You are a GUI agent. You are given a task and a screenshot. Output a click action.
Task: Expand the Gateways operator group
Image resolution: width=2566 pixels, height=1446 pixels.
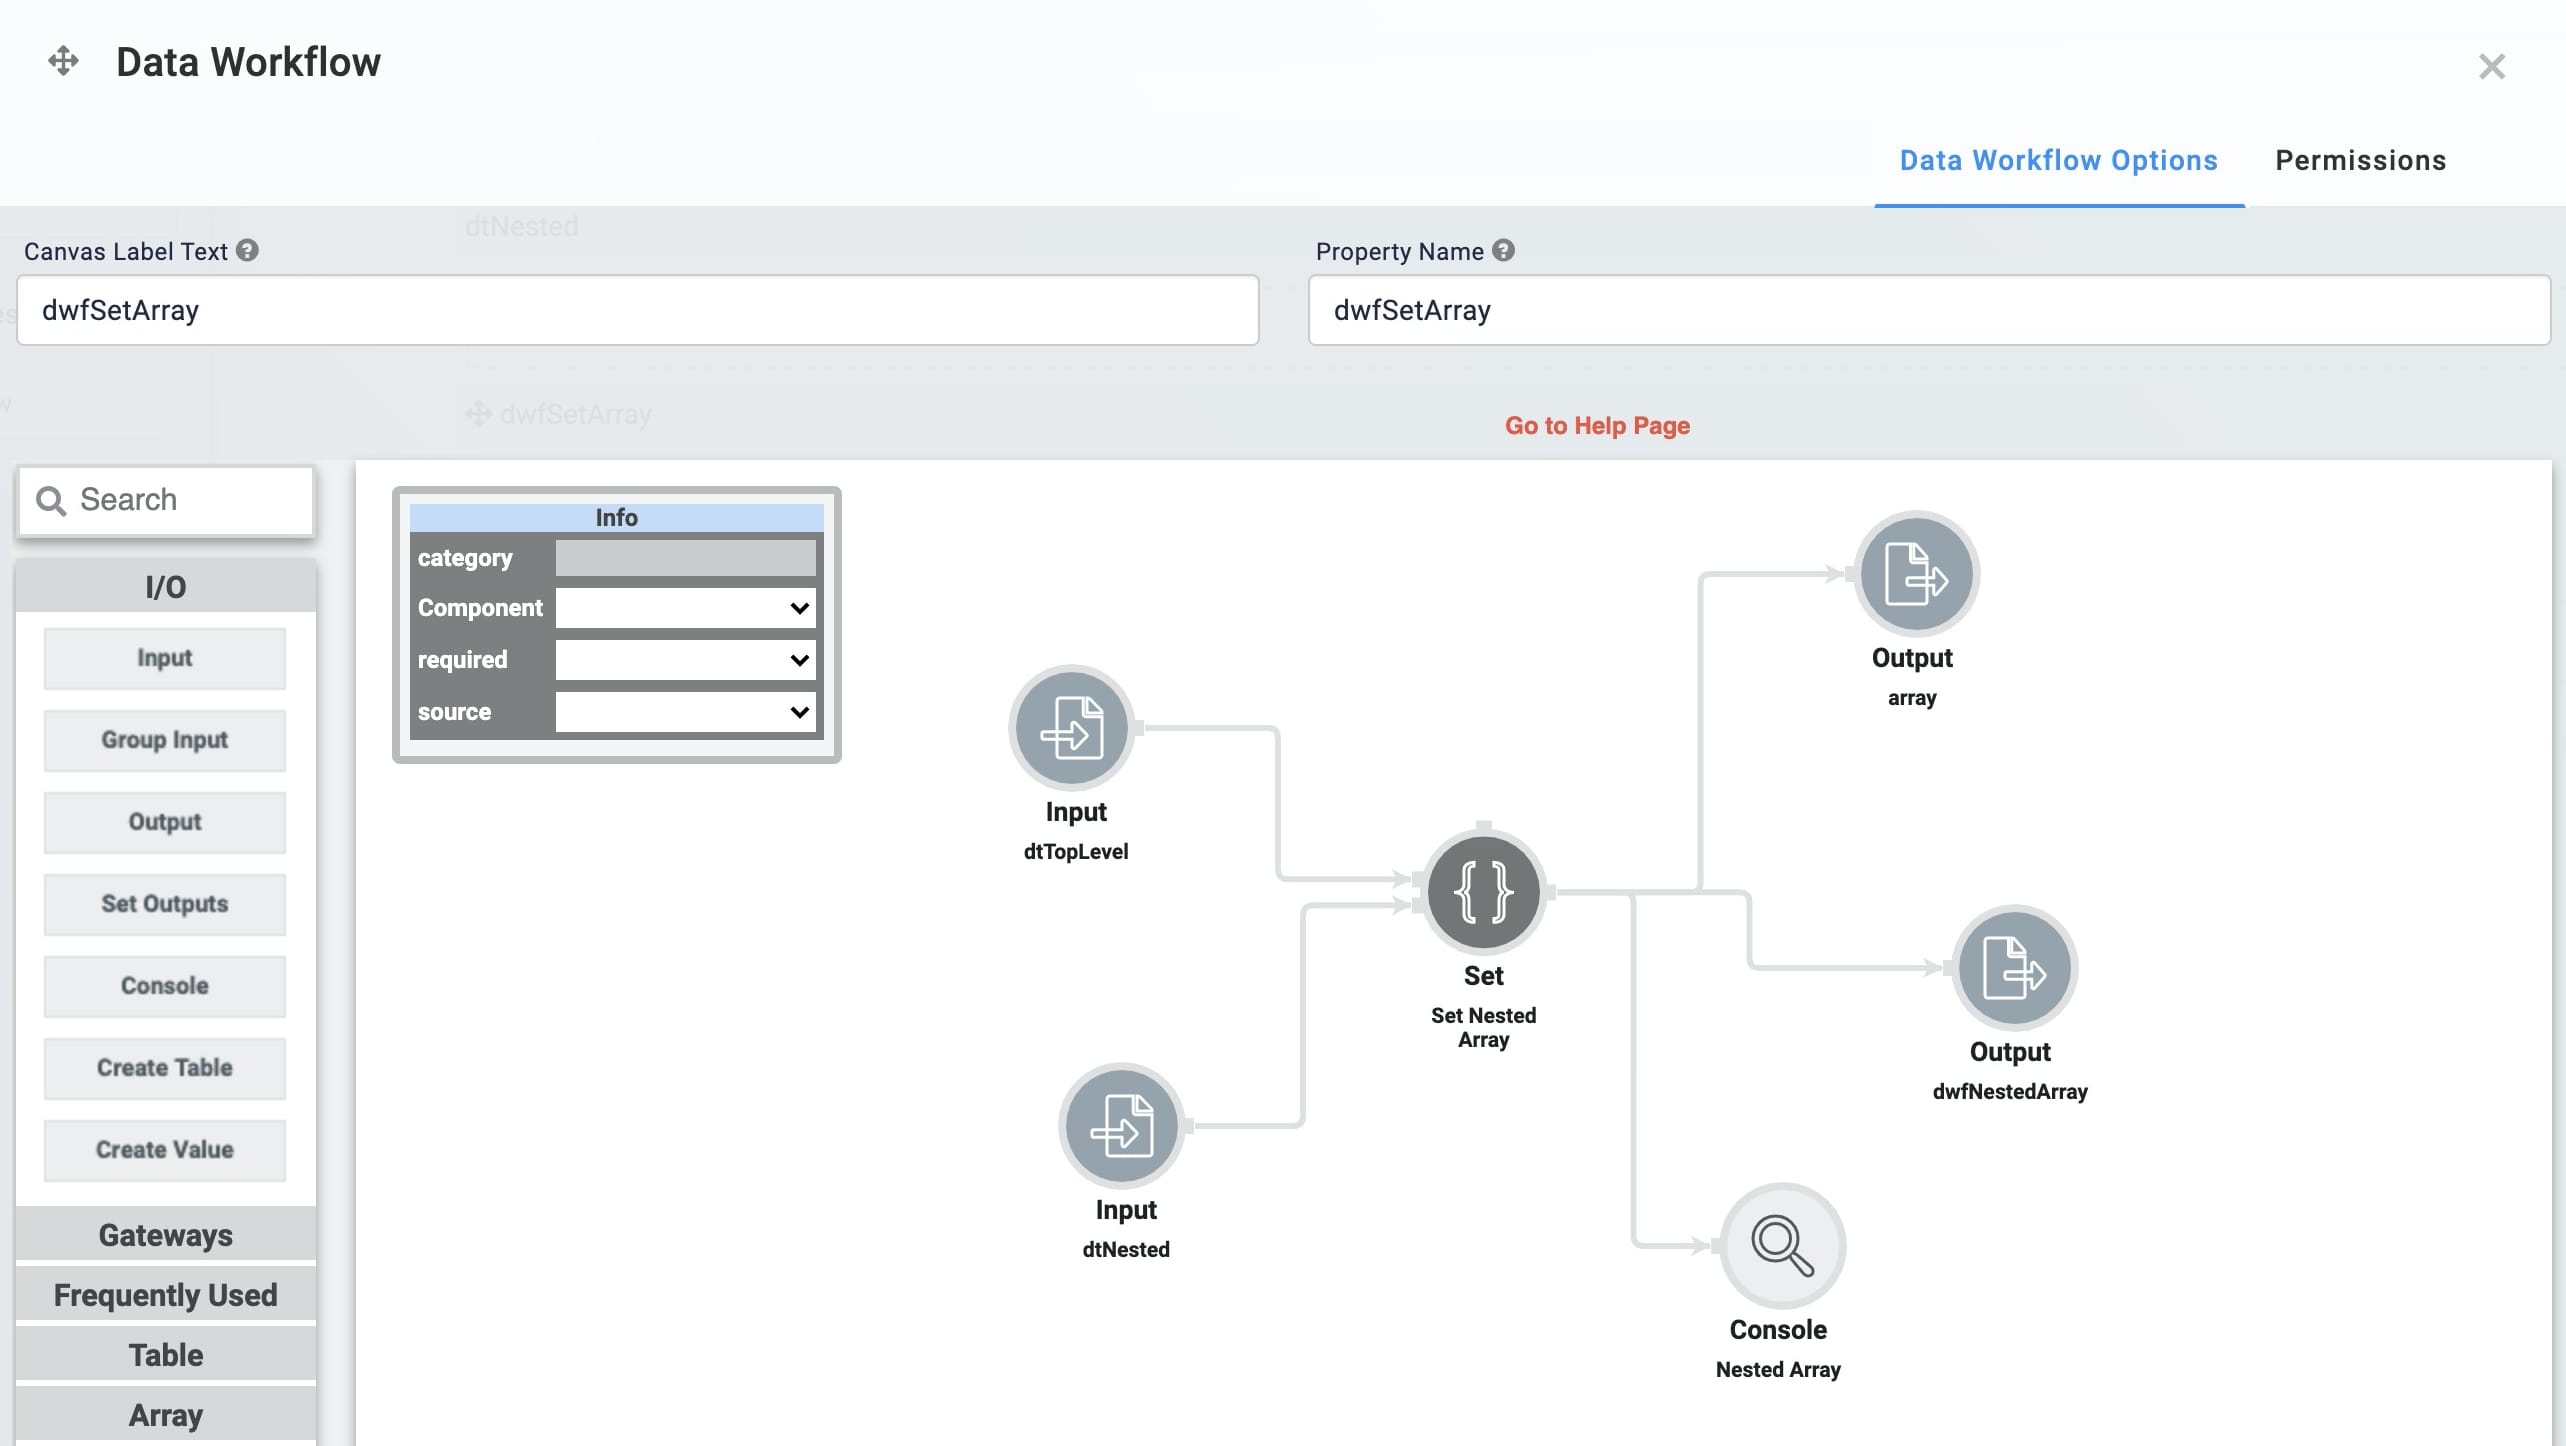[x=165, y=1235]
